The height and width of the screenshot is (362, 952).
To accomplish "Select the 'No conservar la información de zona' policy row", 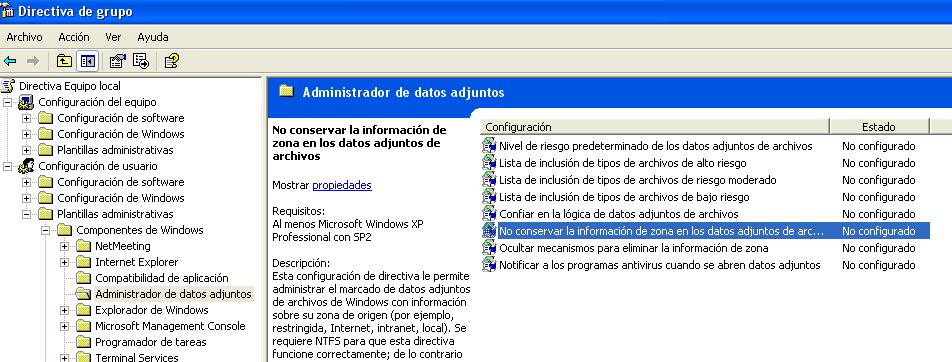I will [705, 231].
